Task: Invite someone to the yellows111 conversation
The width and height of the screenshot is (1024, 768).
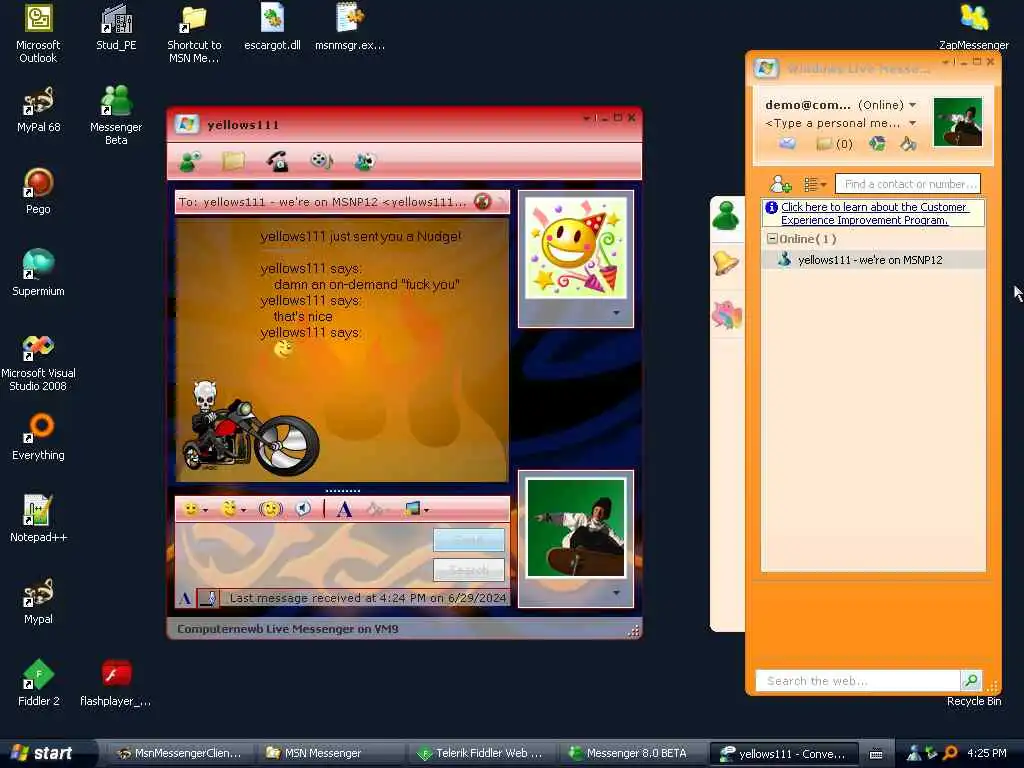Action: tap(190, 161)
